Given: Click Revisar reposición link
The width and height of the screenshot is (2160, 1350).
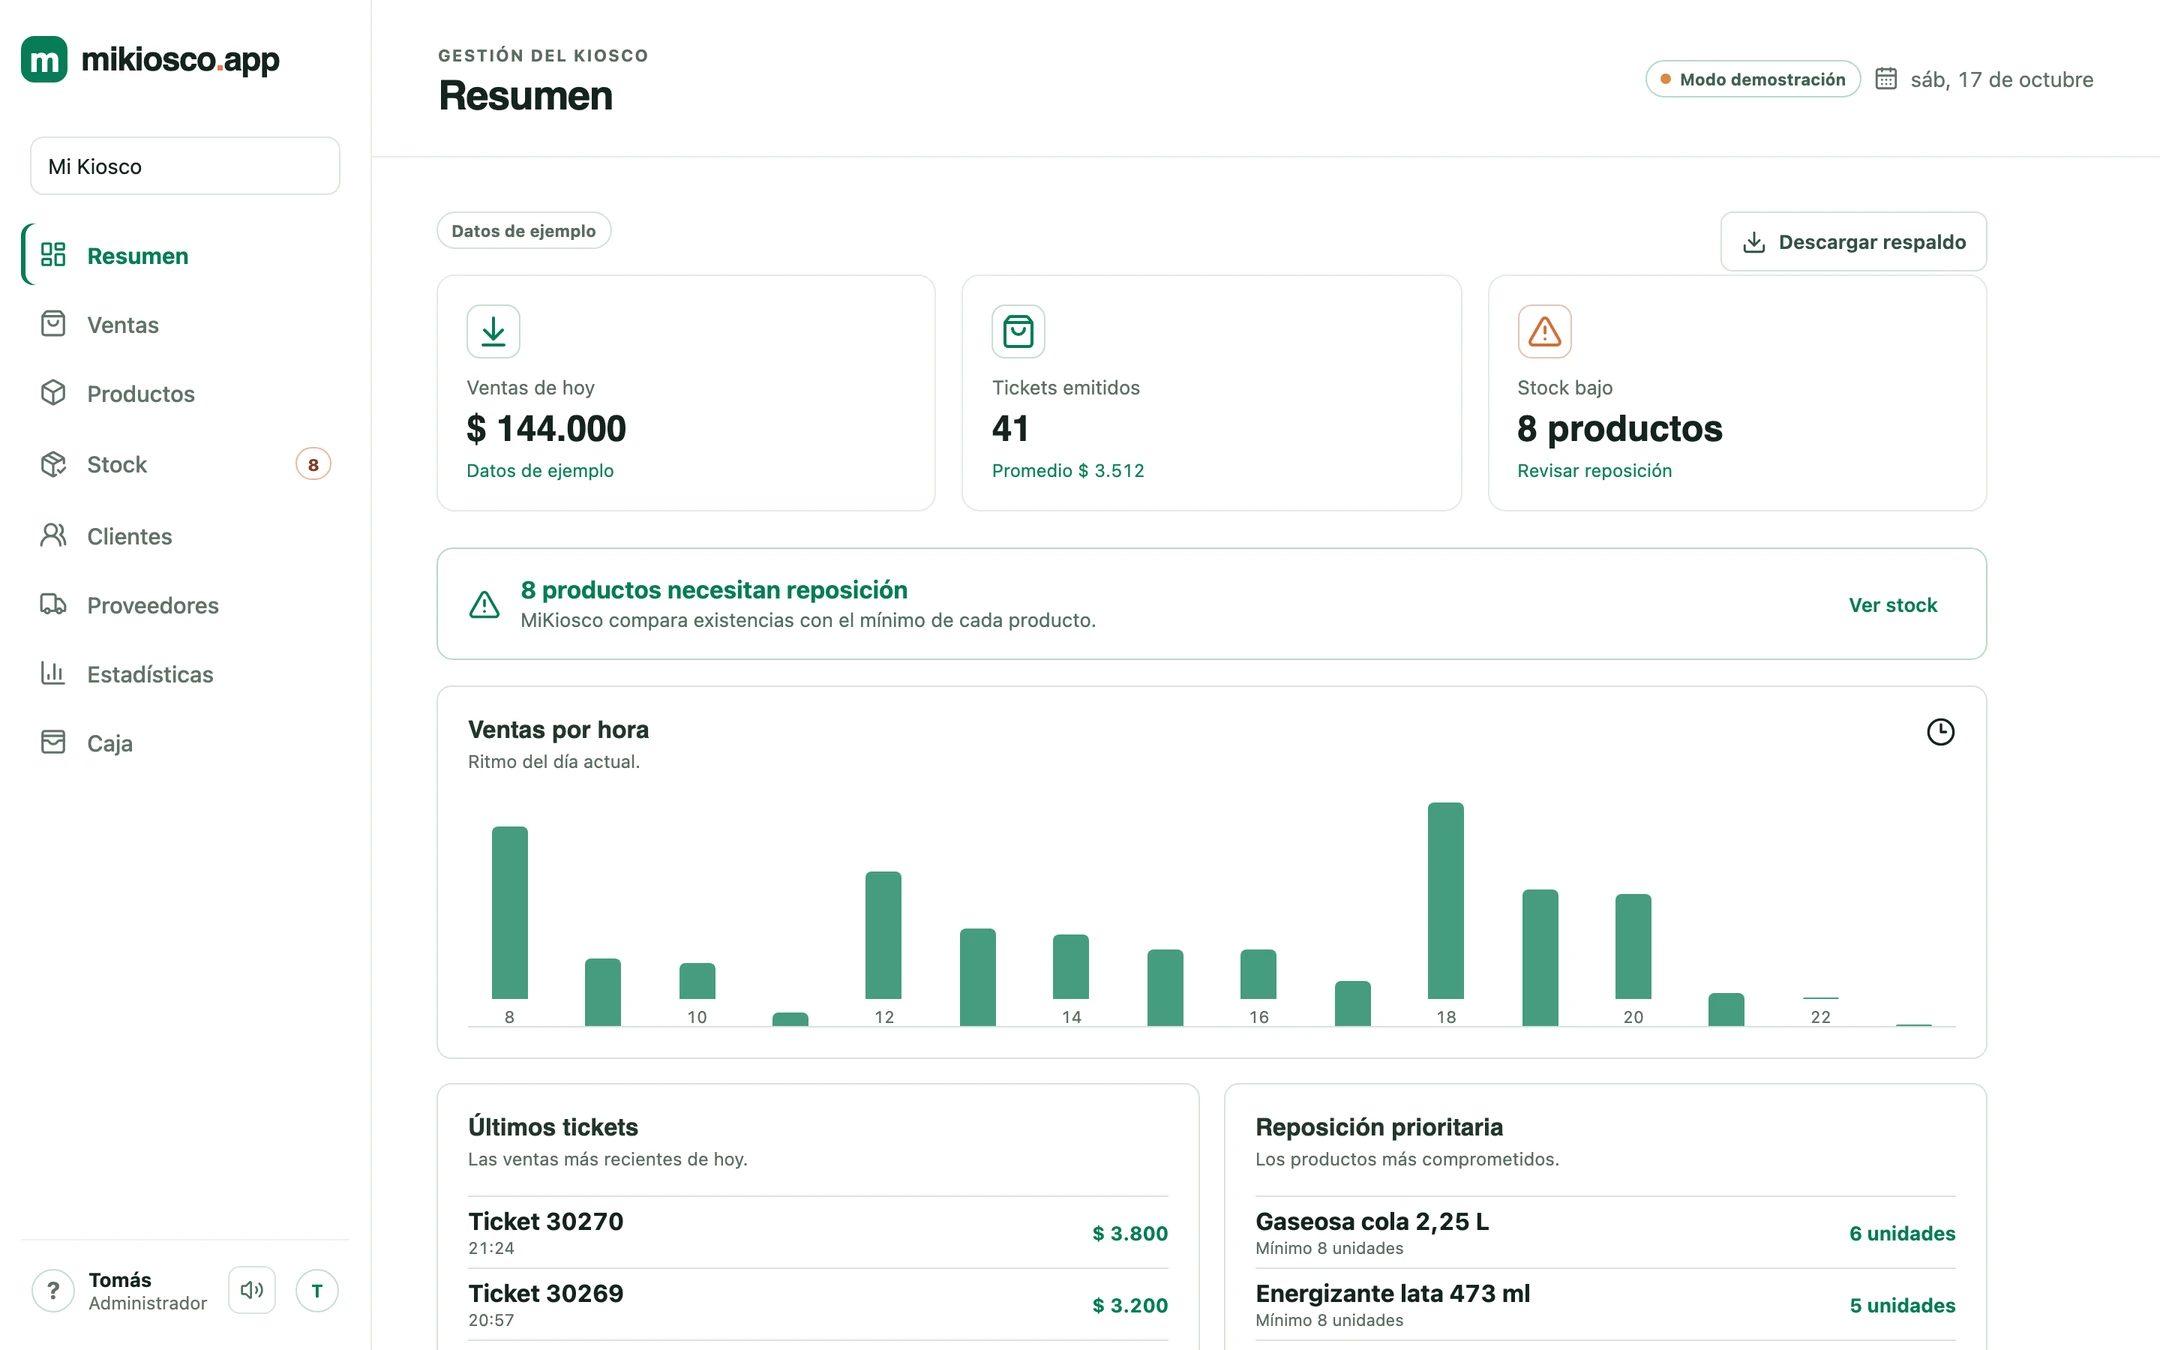Looking at the screenshot, I should [1594, 470].
